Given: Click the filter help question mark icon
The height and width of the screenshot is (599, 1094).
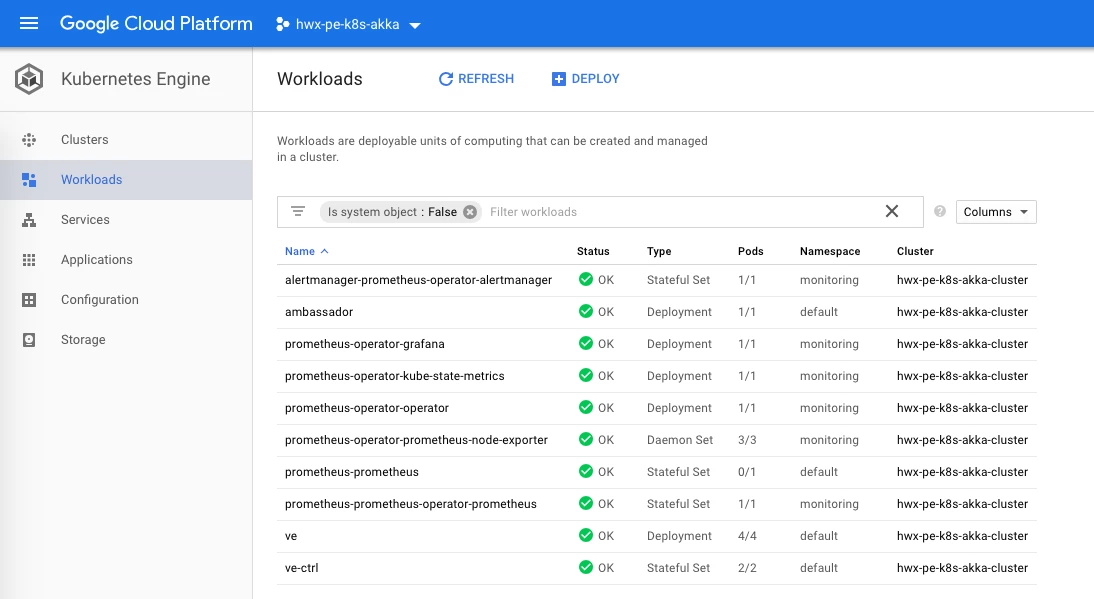Looking at the screenshot, I should click(940, 211).
